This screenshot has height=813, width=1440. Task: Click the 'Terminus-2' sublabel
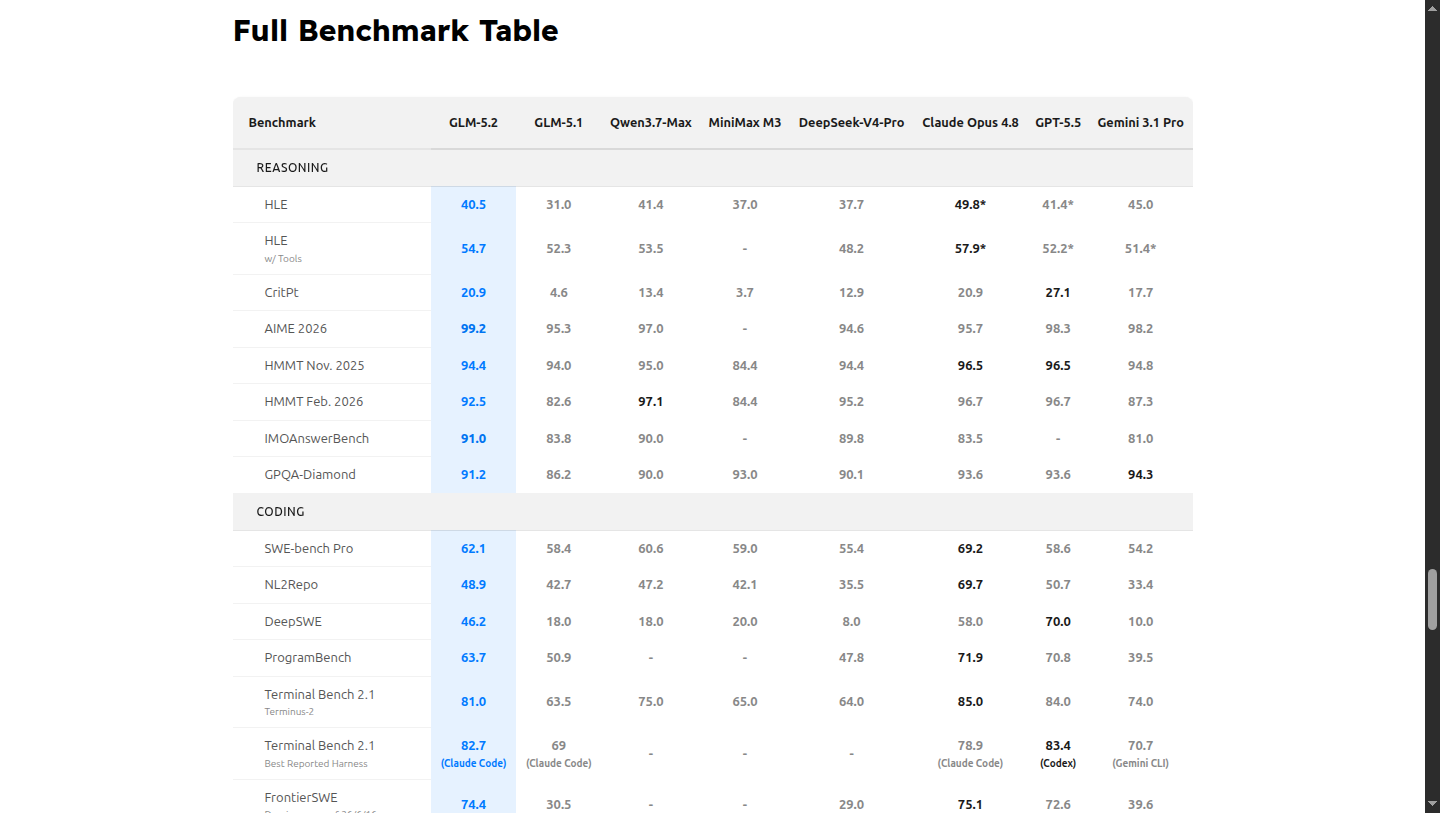coord(289,712)
